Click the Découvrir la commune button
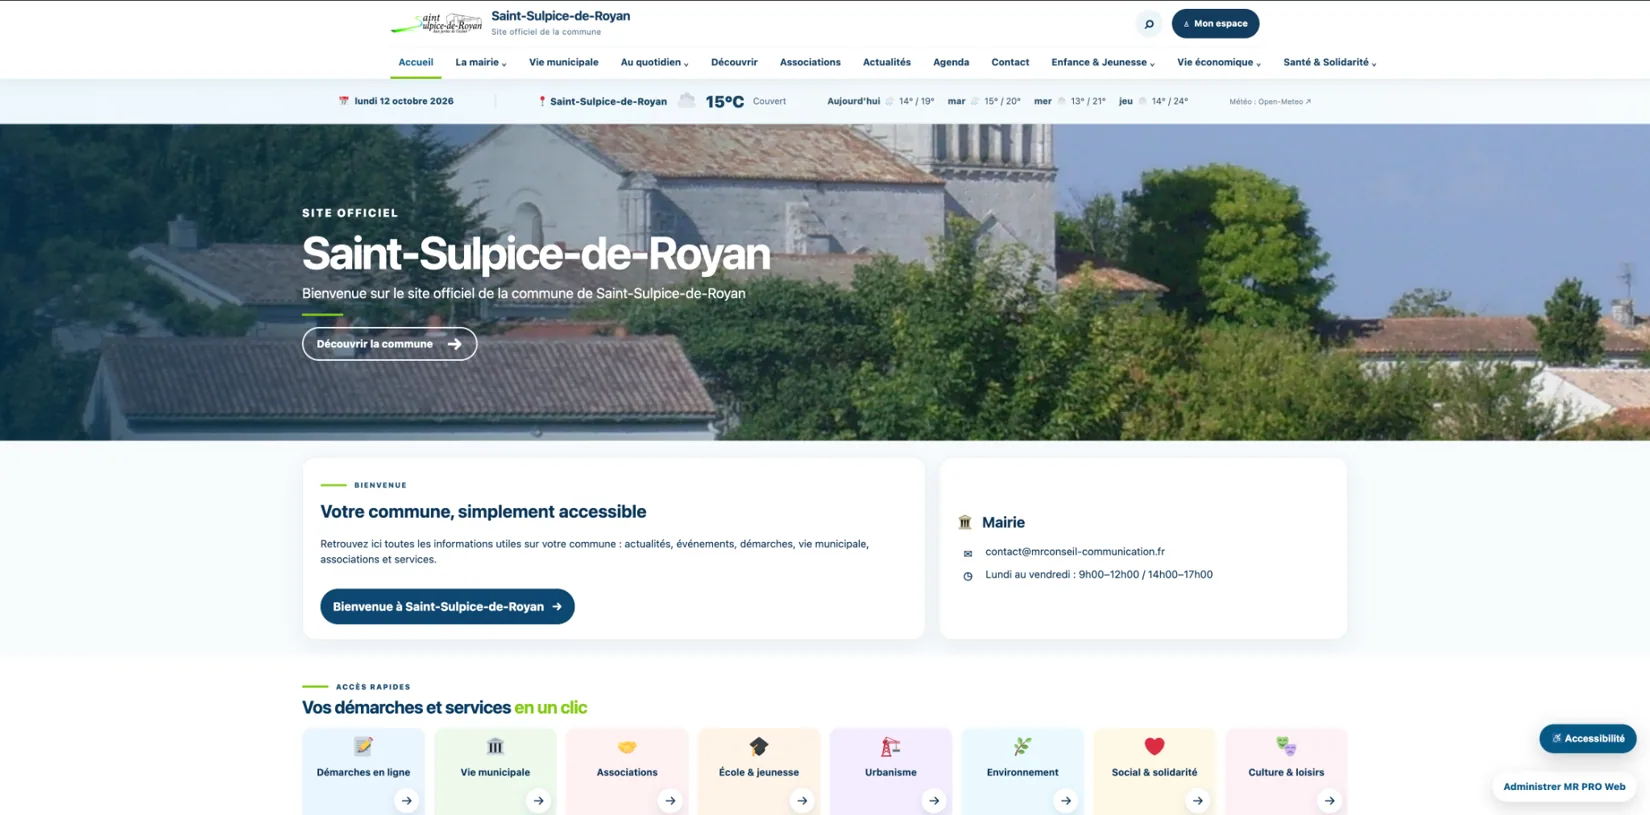 tap(389, 344)
